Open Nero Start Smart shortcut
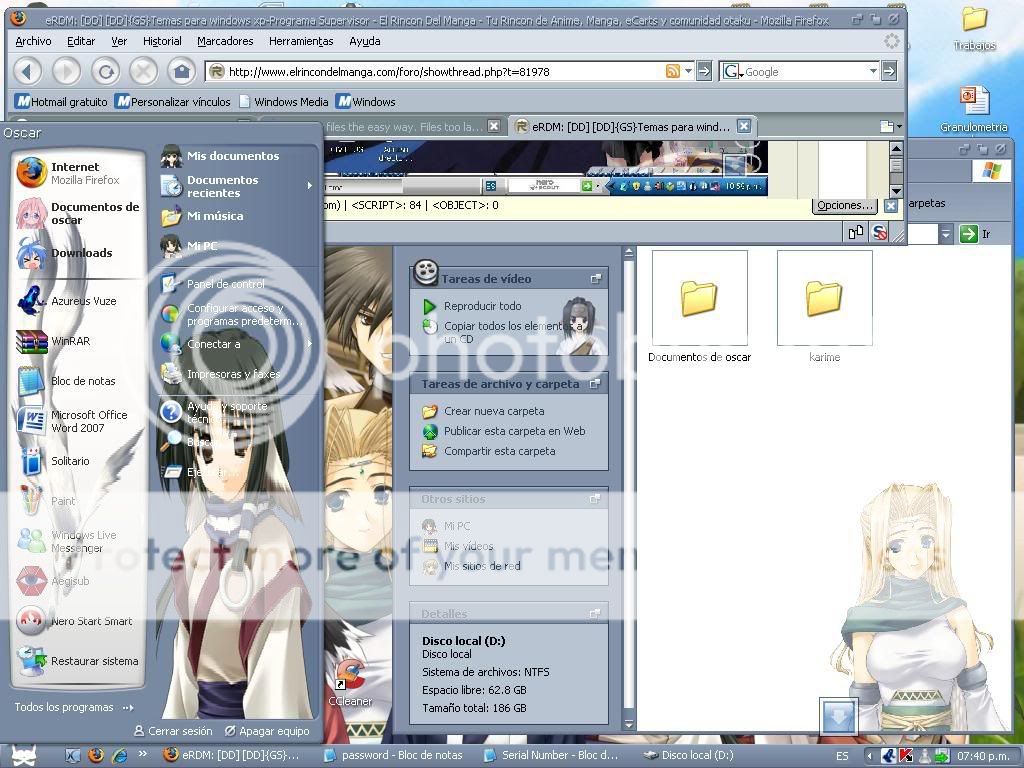 (91, 621)
